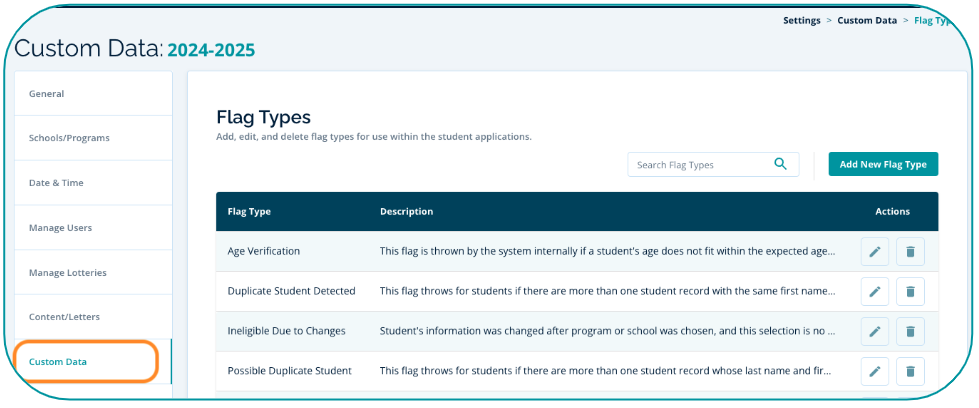
Task: Delete the Possible Duplicate Student flag
Action: click(x=910, y=371)
